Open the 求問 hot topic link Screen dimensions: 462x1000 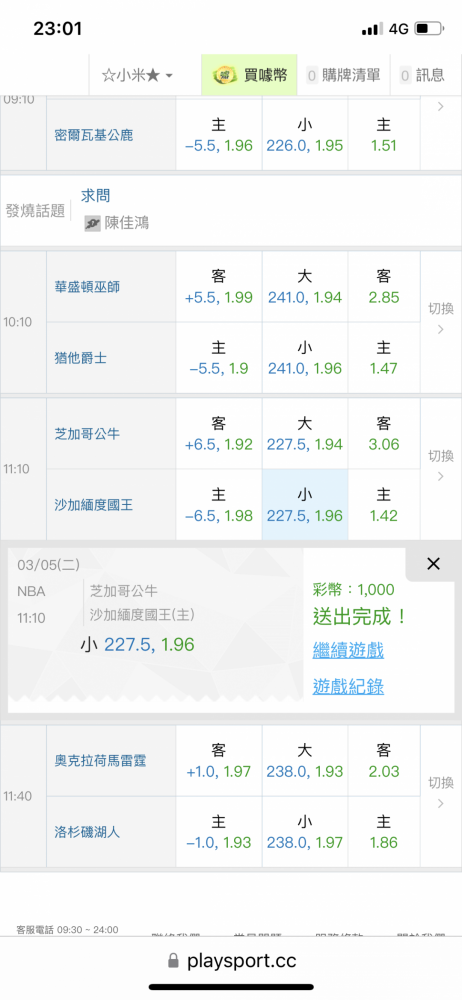[96, 196]
